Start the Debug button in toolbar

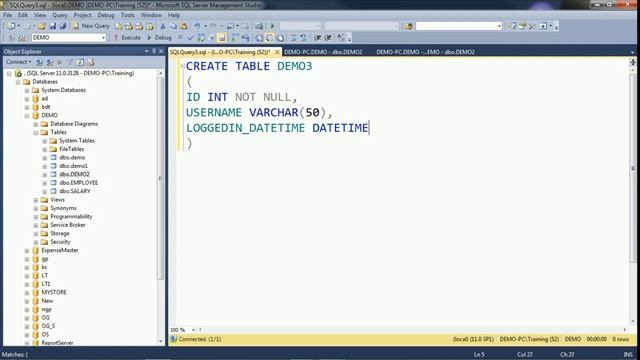(x=159, y=38)
